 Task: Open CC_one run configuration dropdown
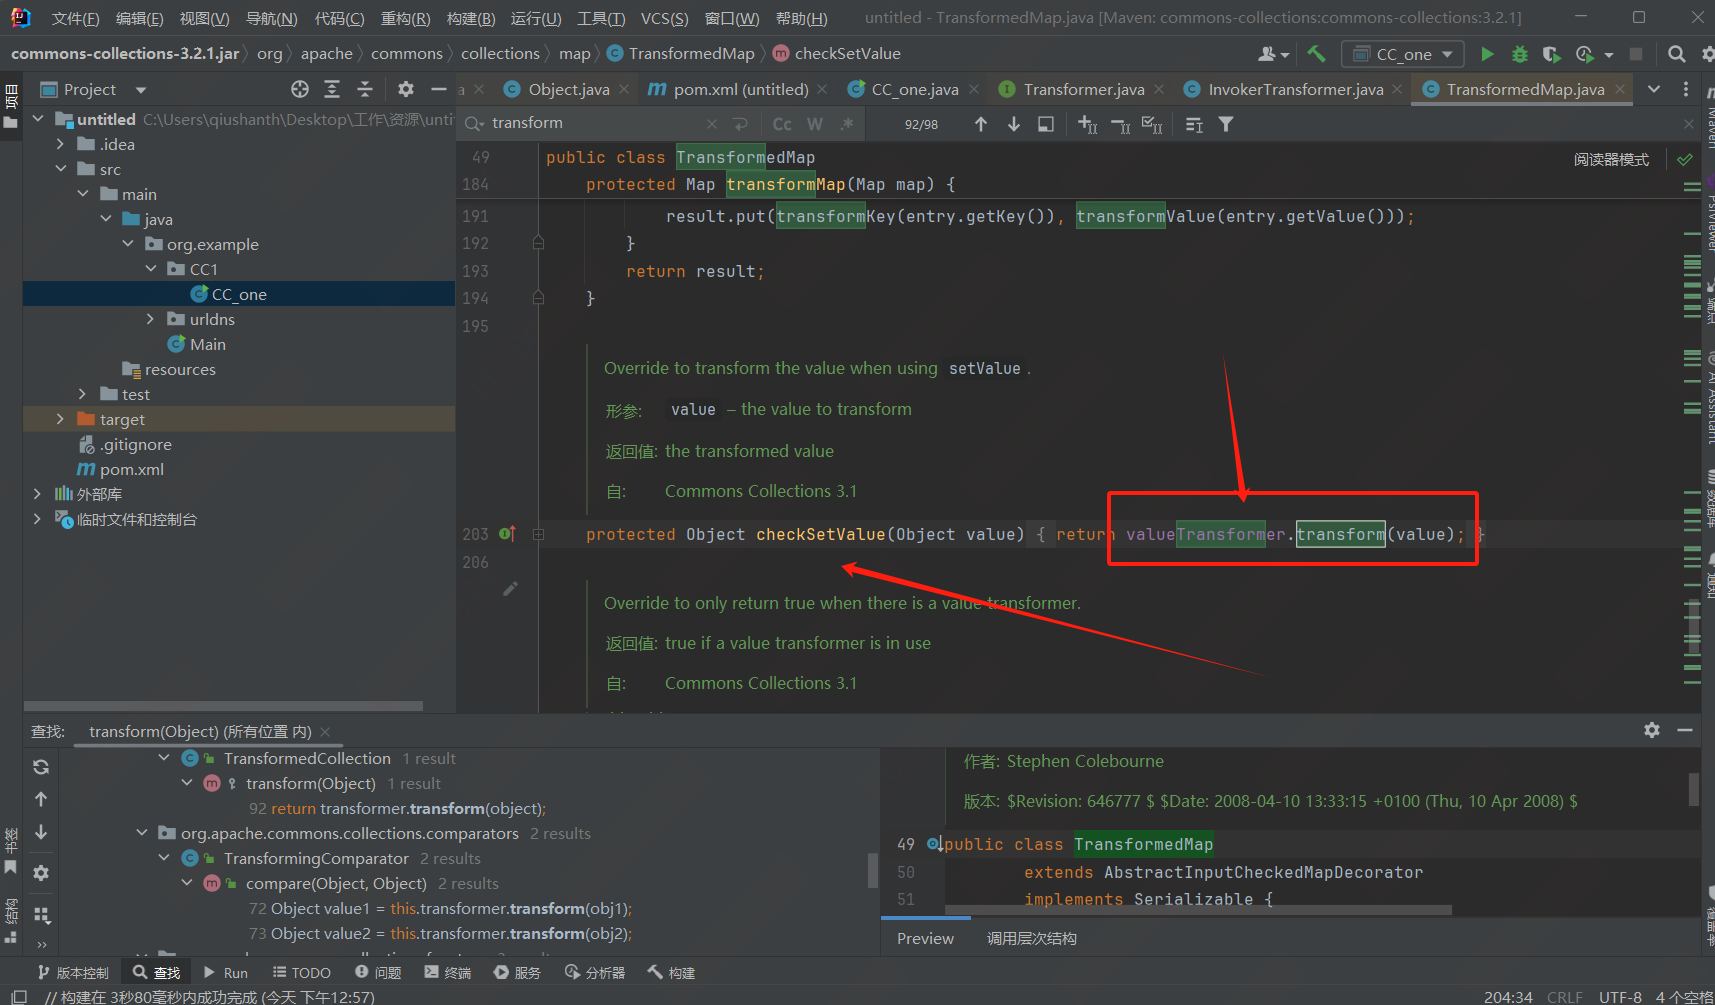(x=1403, y=54)
